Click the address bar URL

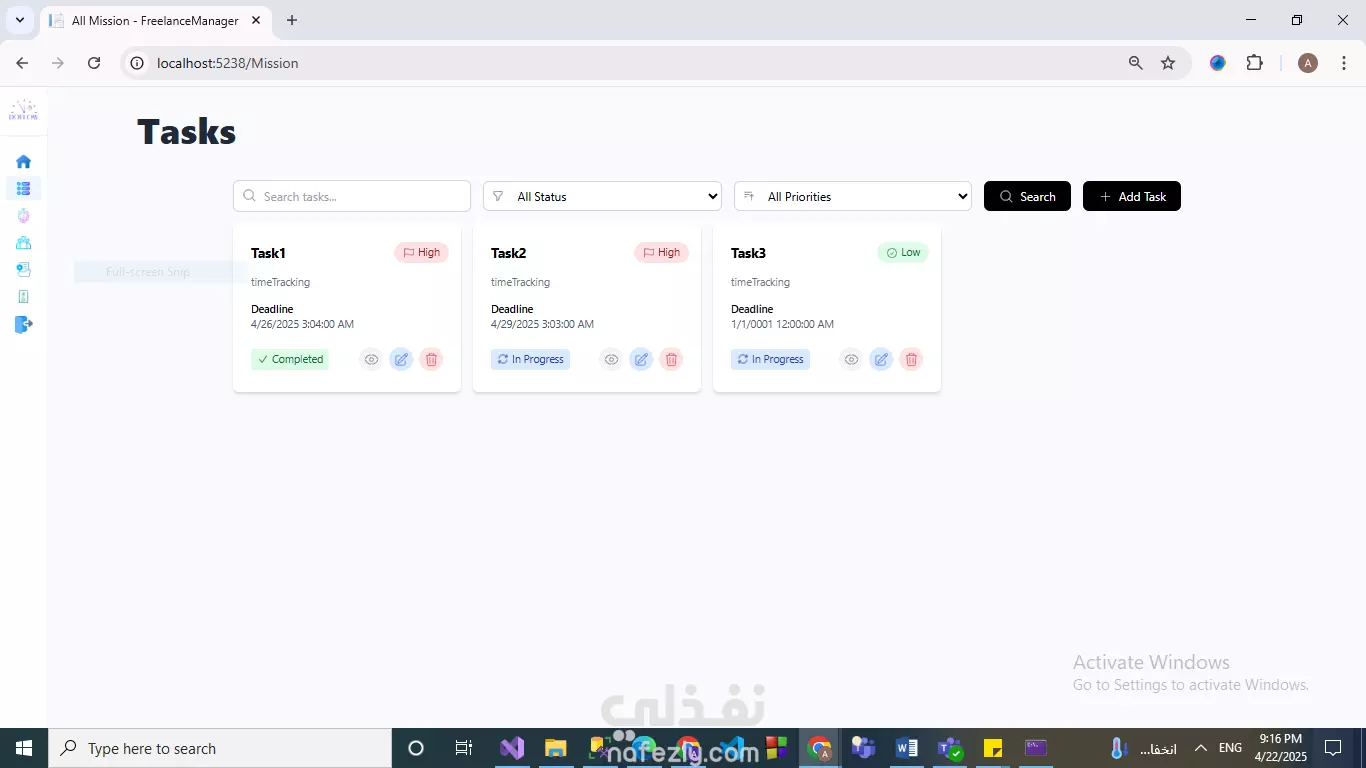click(228, 63)
